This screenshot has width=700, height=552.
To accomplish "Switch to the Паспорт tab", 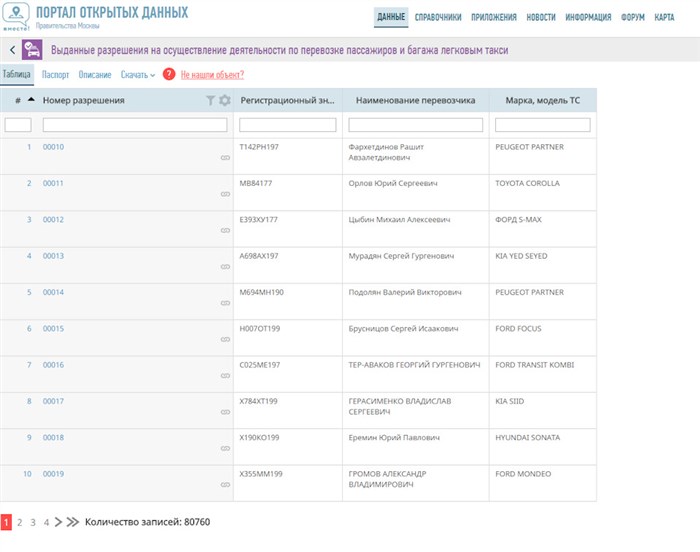I will click(55, 75).
